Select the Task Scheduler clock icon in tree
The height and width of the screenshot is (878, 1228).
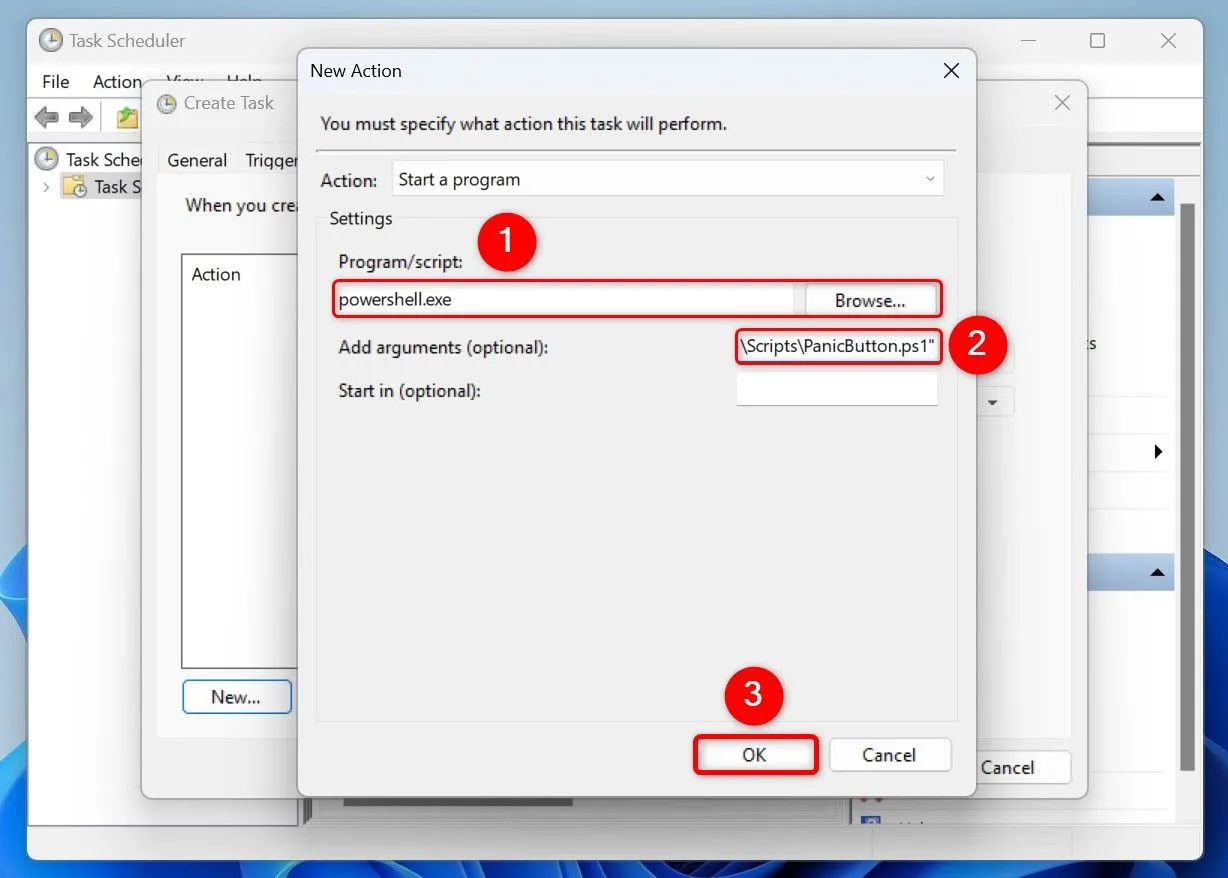pos(49,159)
